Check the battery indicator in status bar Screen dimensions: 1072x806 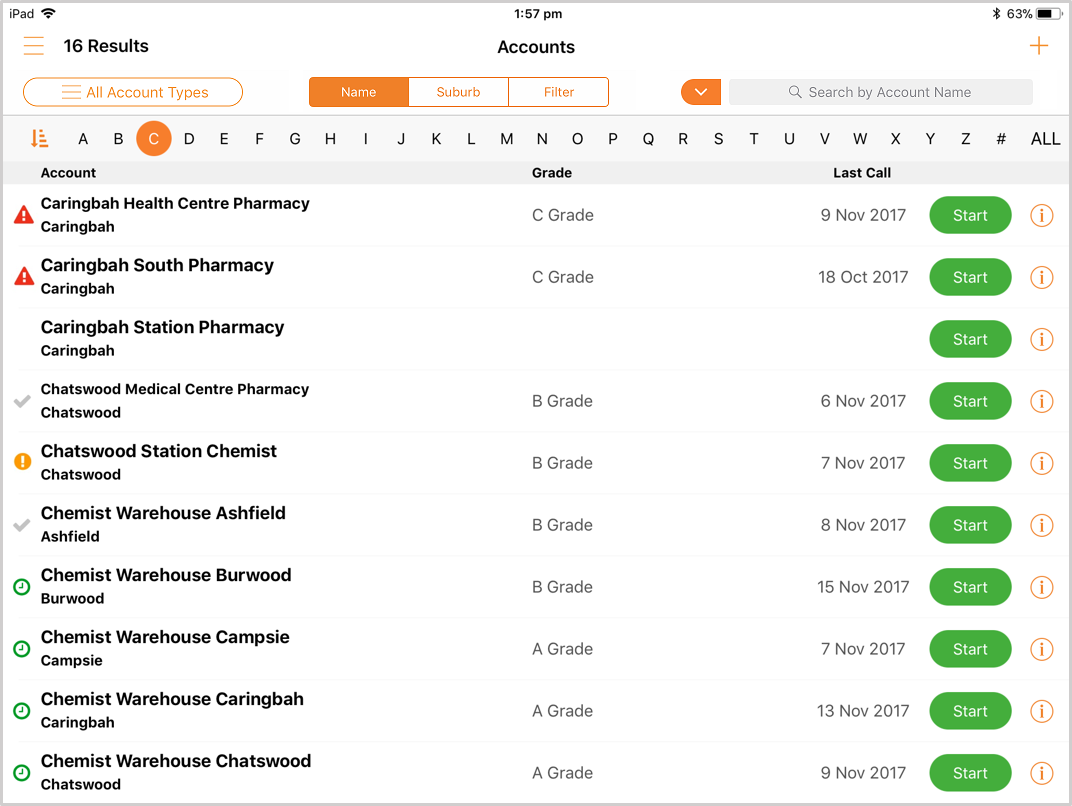click(x=1049, y=14)
